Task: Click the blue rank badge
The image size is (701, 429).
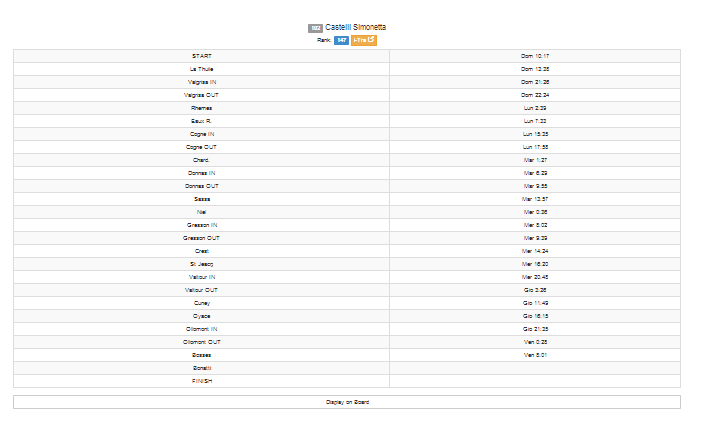Action: [341, 40]
